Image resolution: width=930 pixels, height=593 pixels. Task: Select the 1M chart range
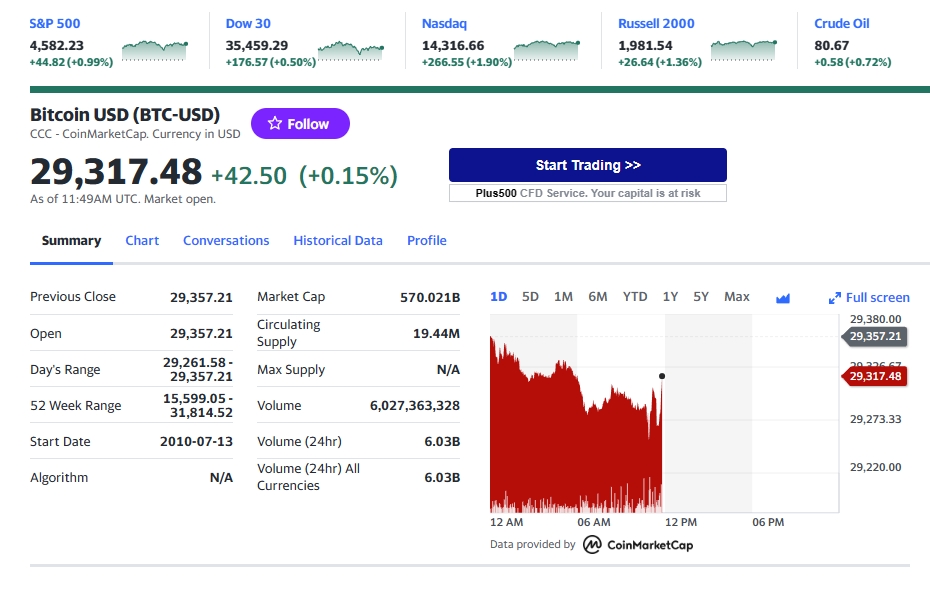[563, 297]
